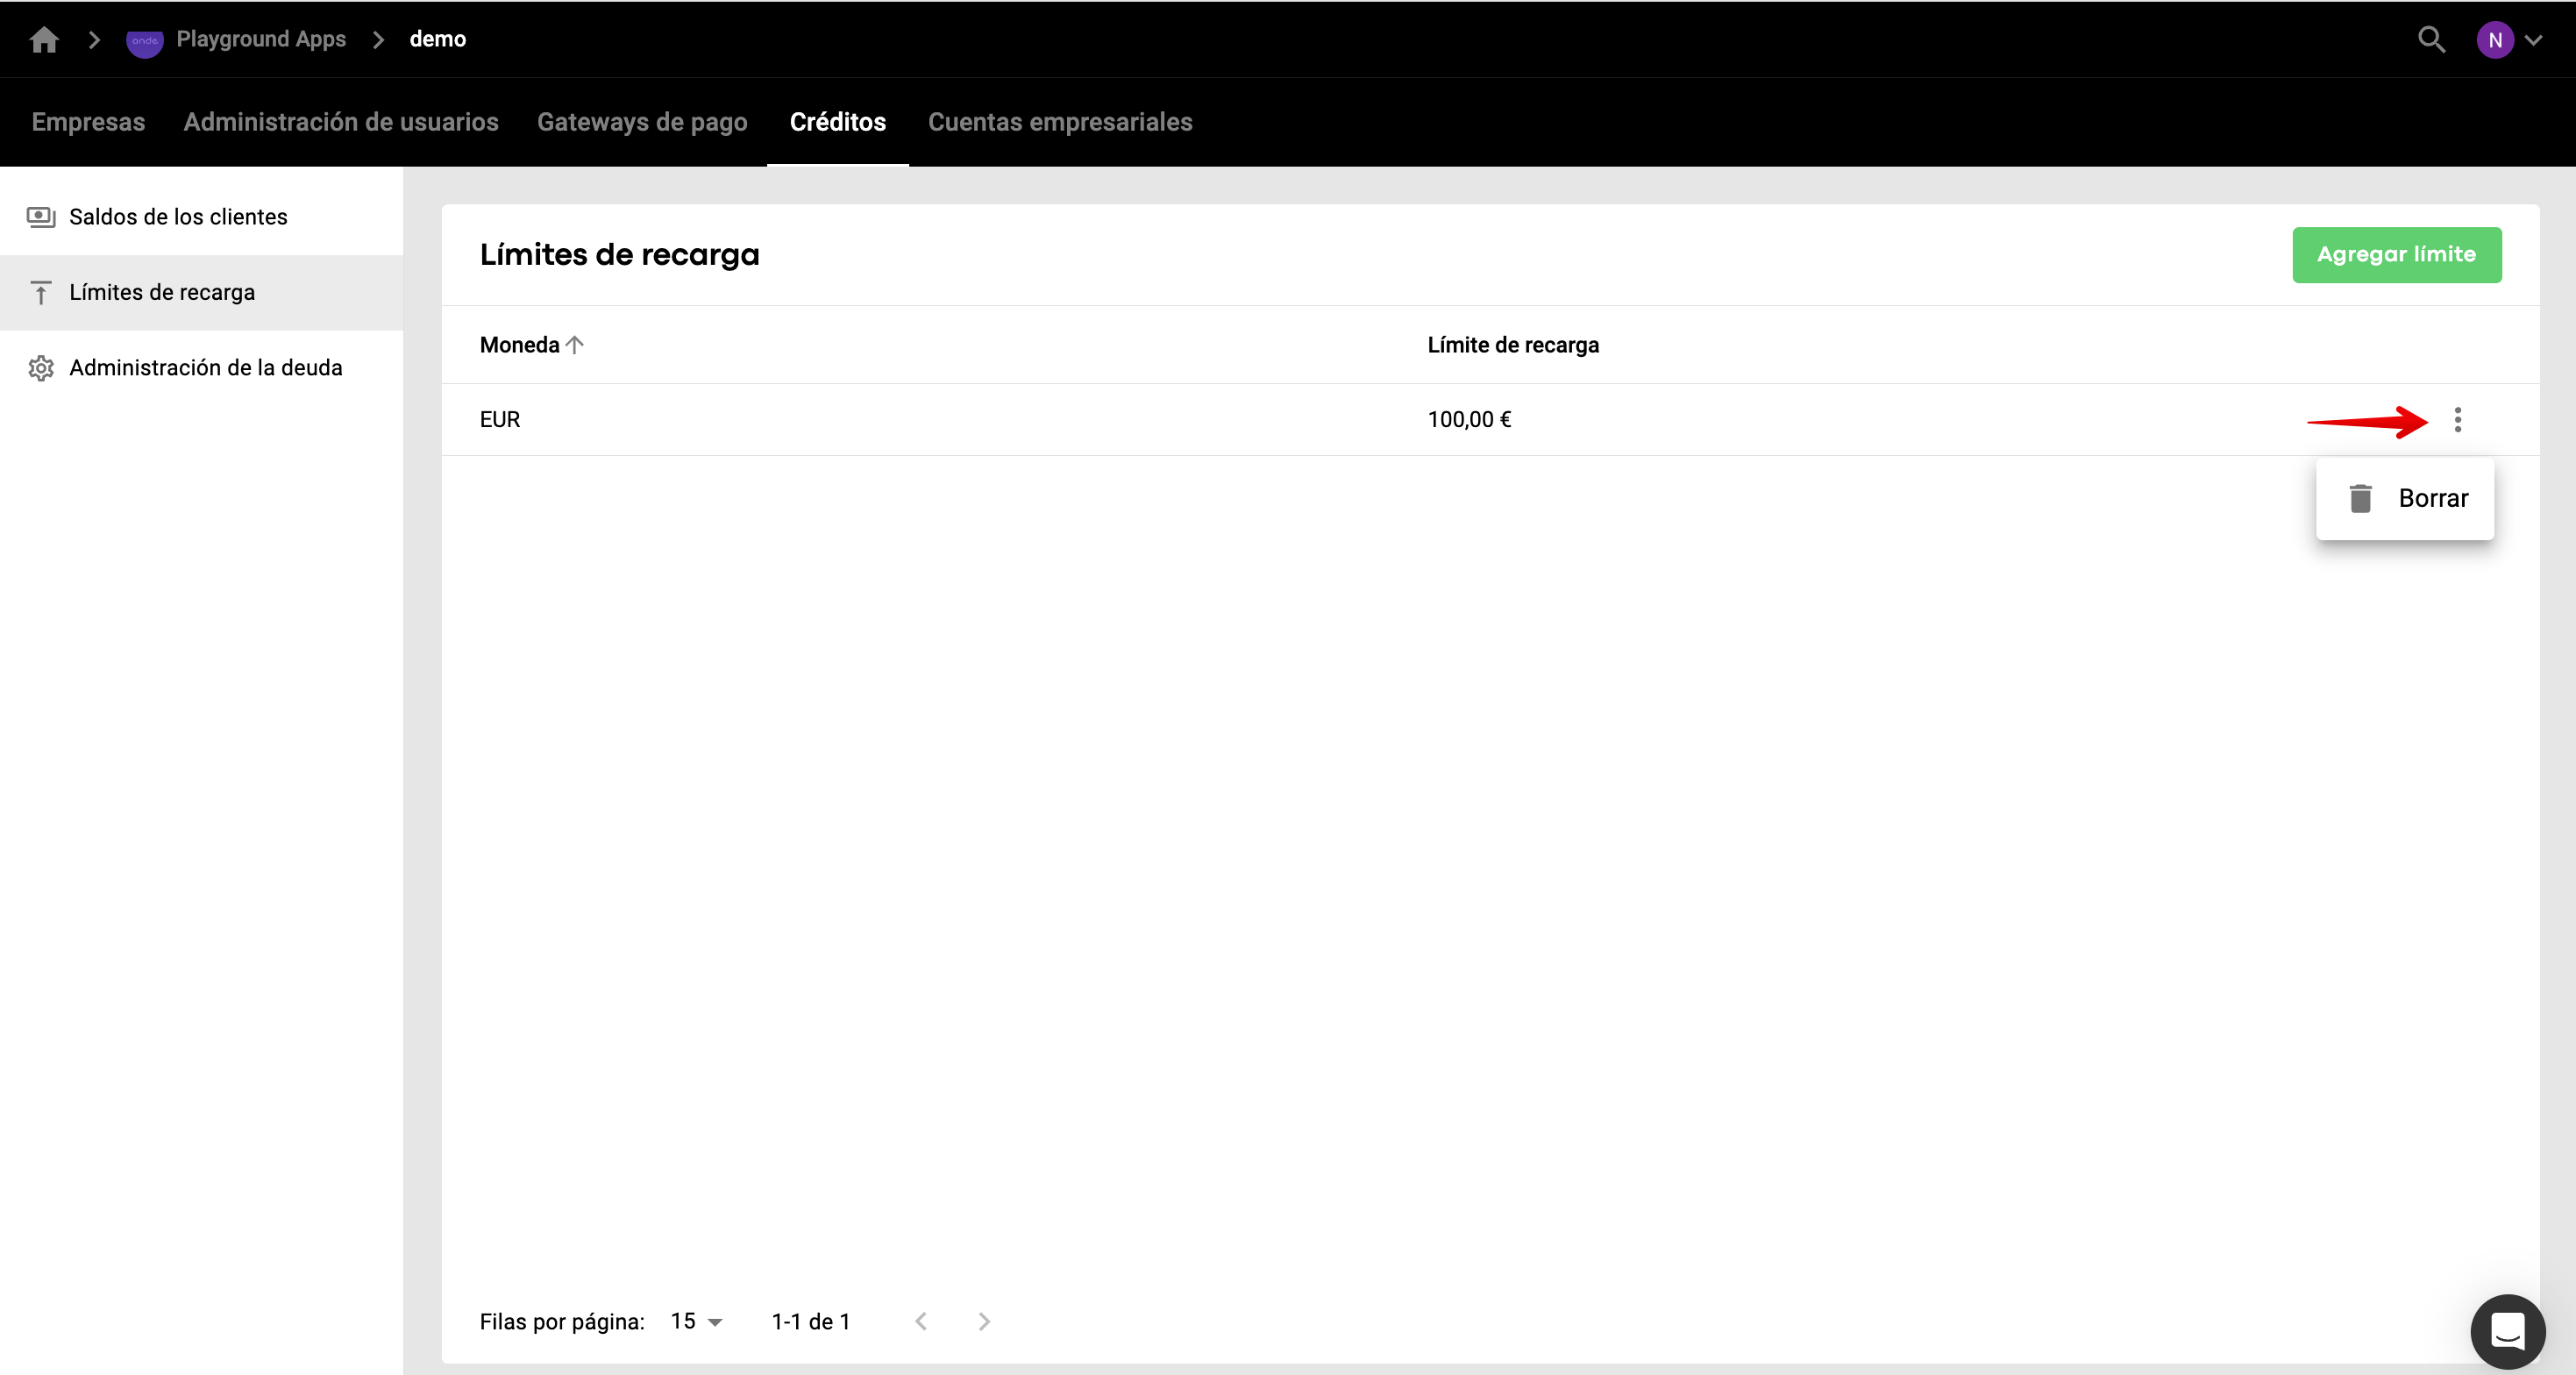
Task: Open the search magnifier icon
Action: pyautogui.click(x=2431, y=40)
